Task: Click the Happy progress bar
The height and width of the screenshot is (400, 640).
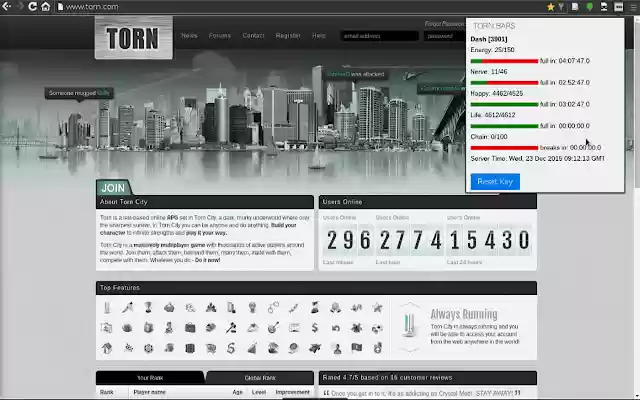Action: 504,104
